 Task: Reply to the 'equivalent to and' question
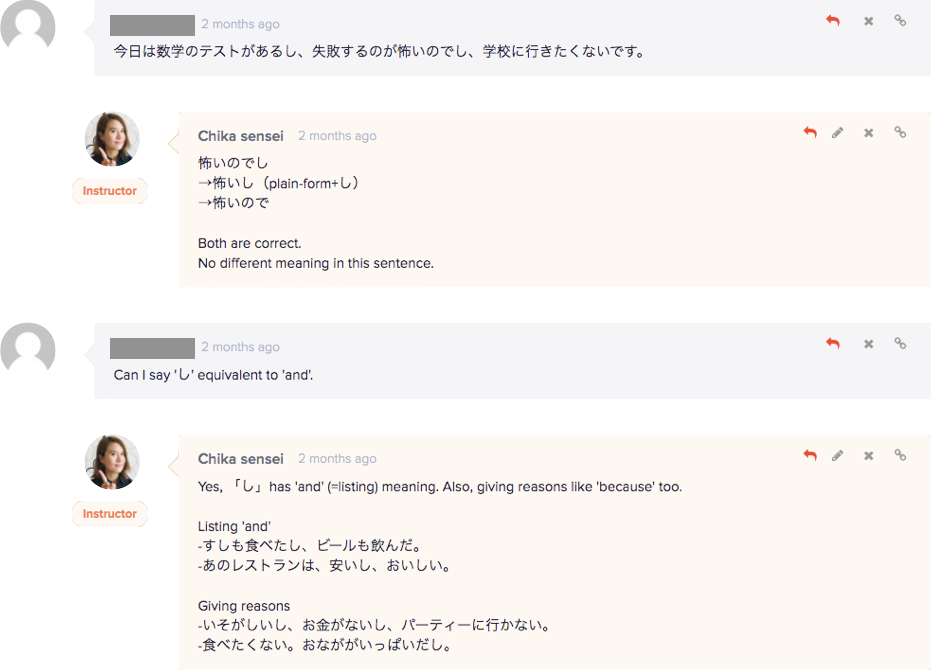point(832,343)
